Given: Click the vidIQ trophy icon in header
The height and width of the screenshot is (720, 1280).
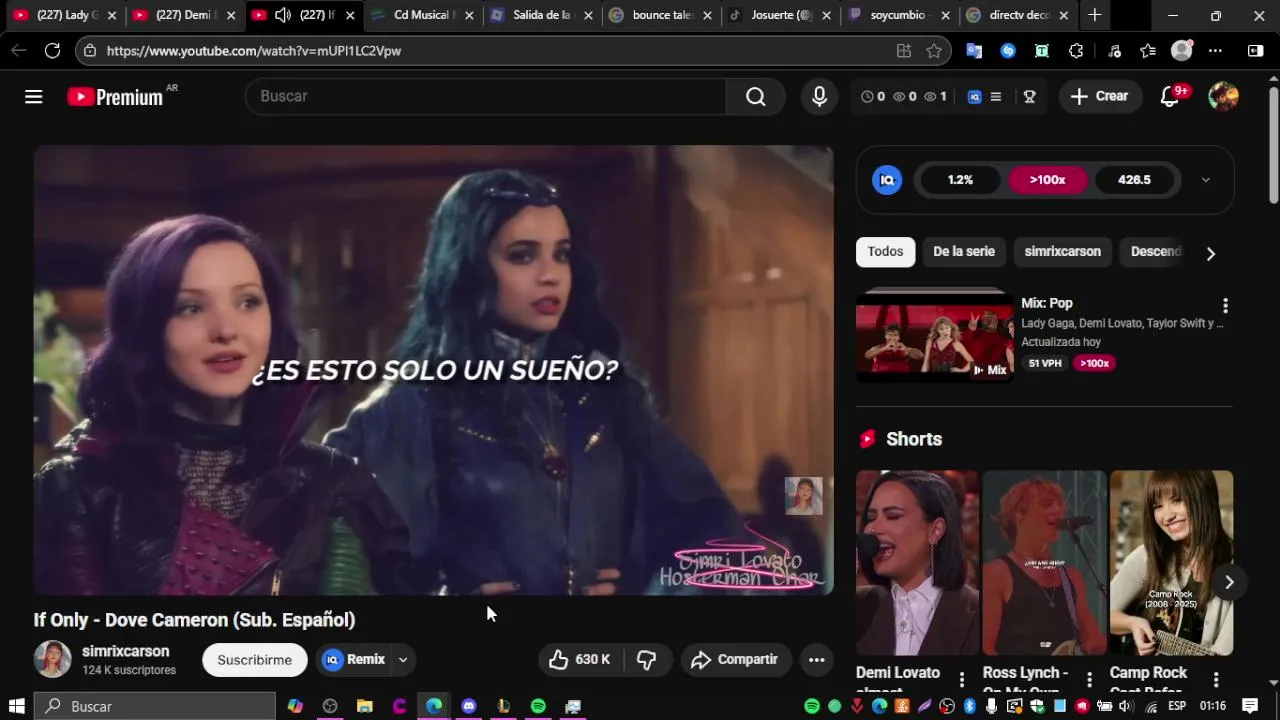Looking at the screenshot, I should tap(1029, 97).
